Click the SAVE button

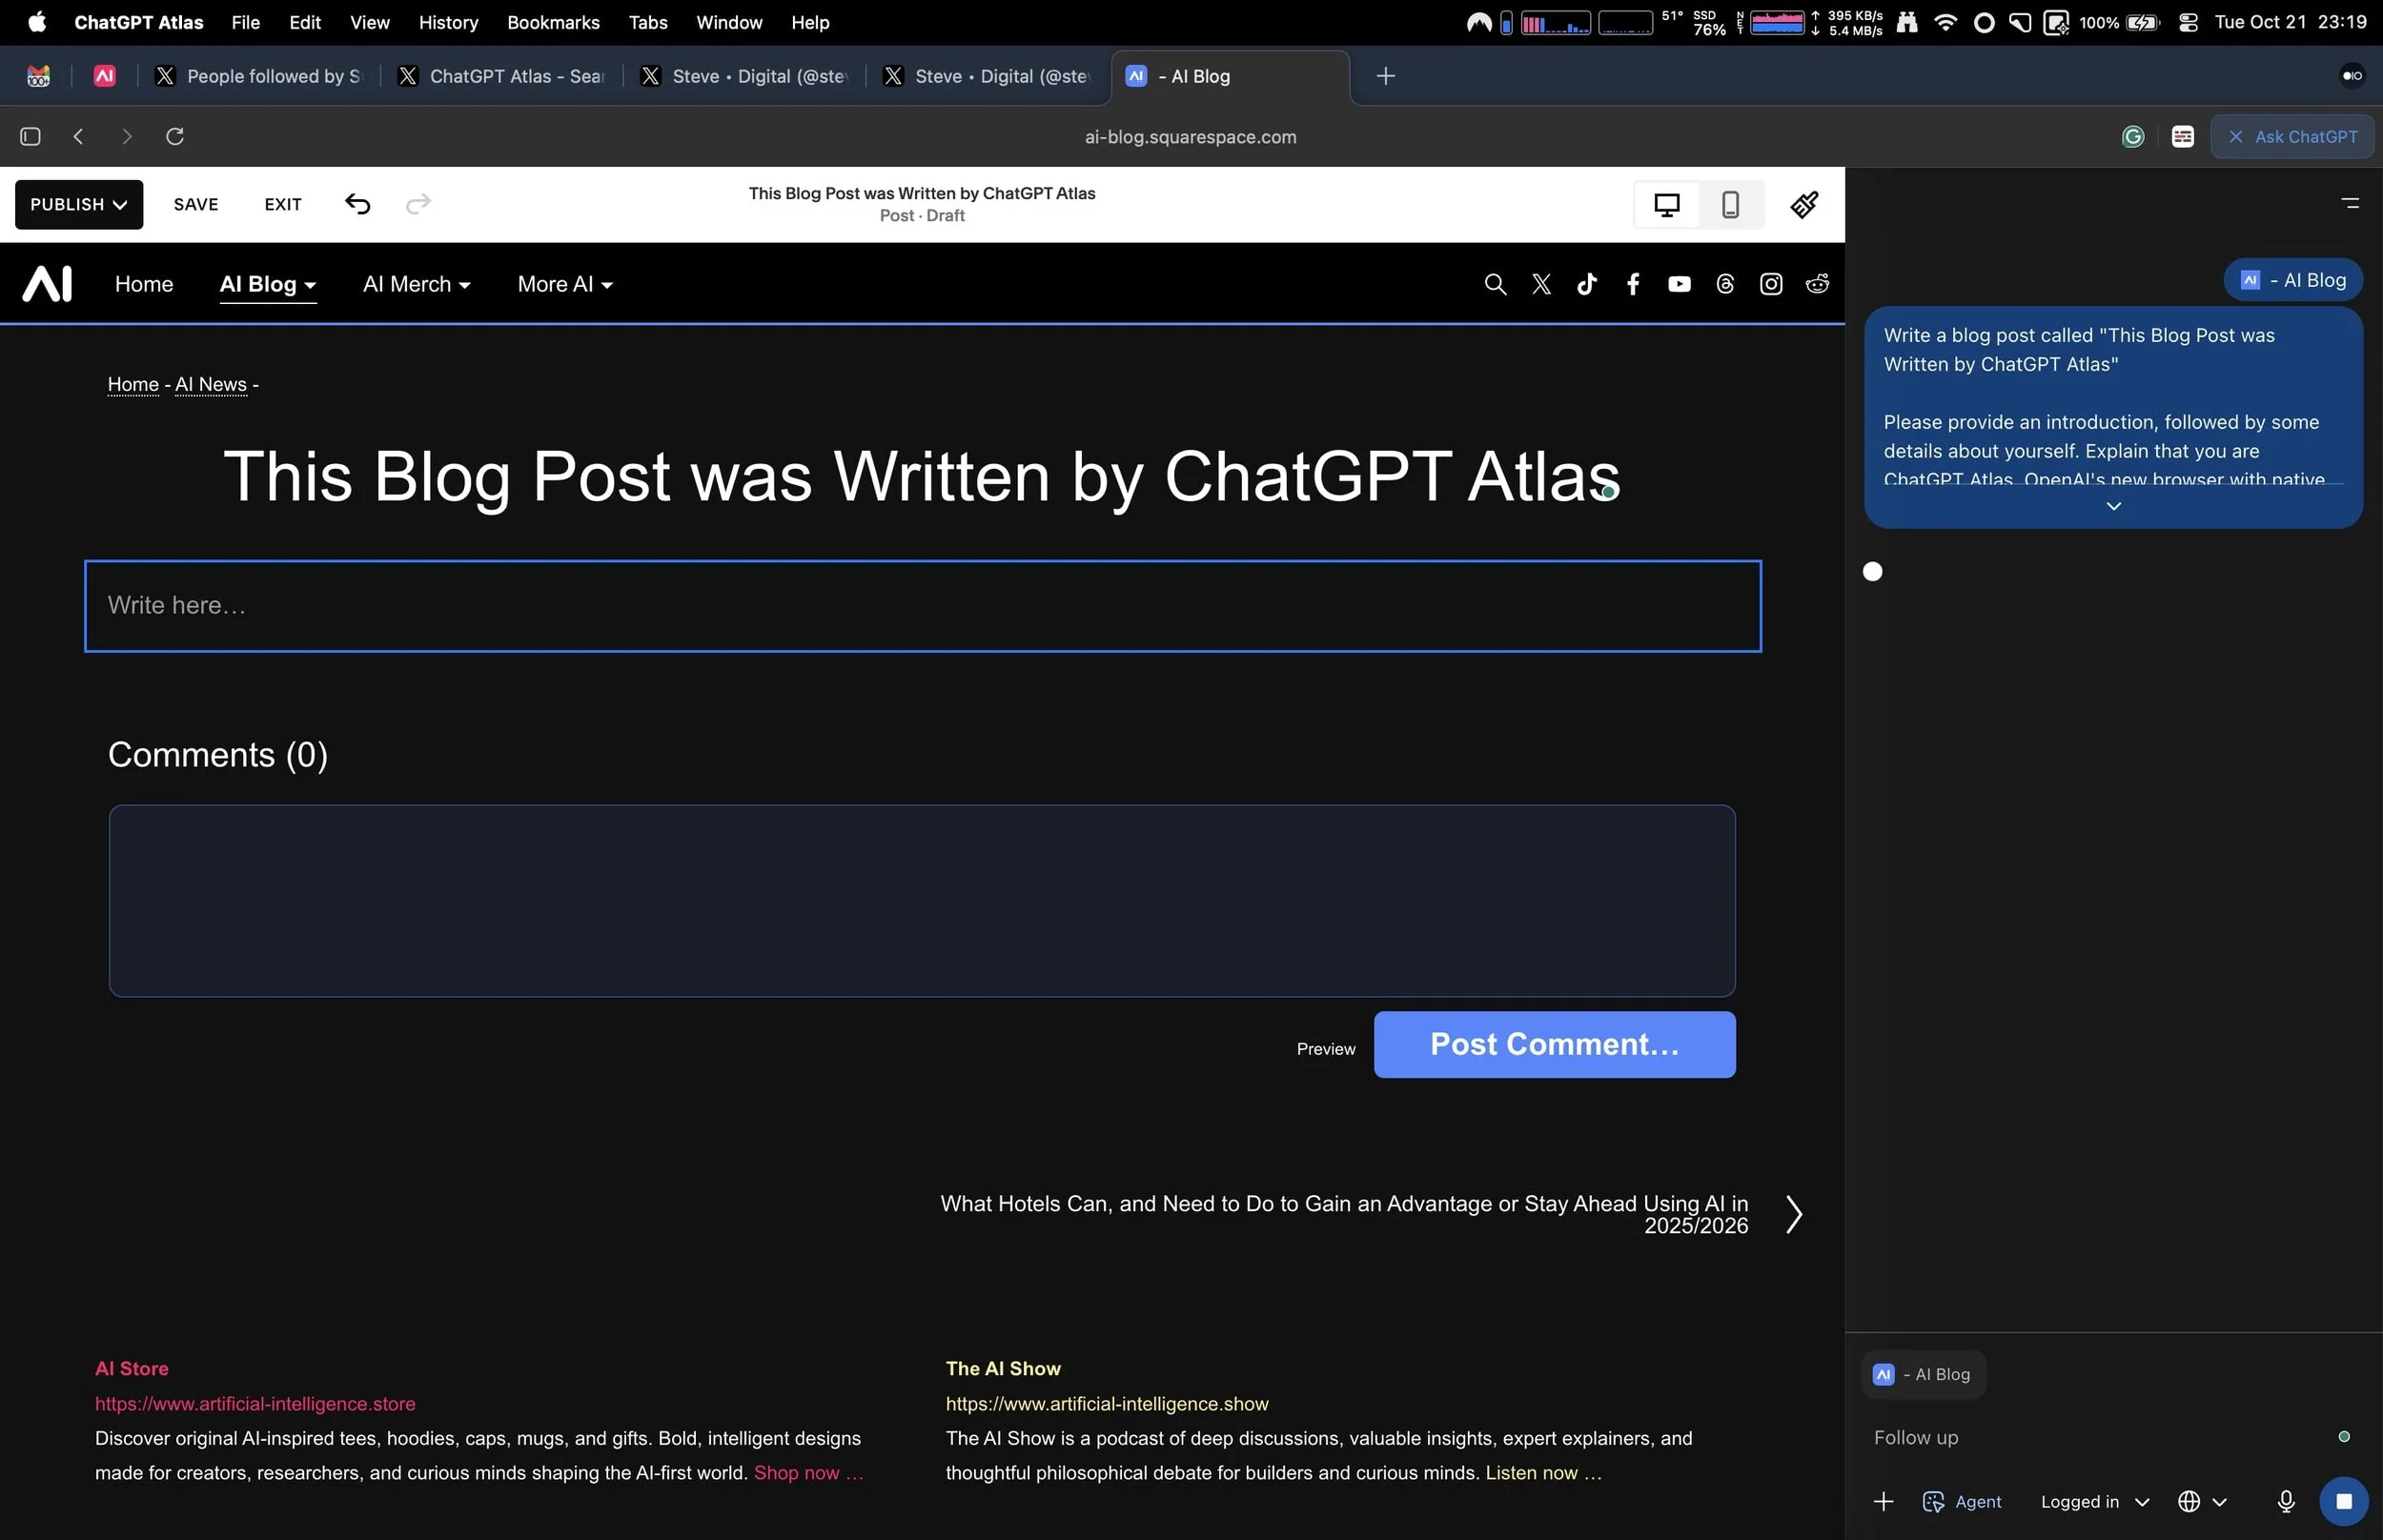pyautogui.click(x=196, y=204)
